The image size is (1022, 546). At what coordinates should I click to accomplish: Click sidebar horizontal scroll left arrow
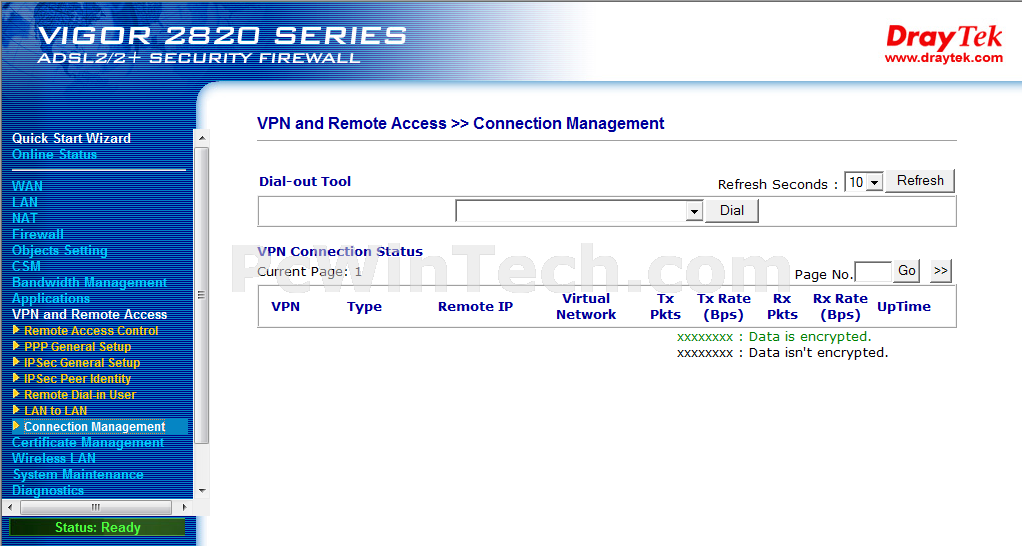click(9, 507)
